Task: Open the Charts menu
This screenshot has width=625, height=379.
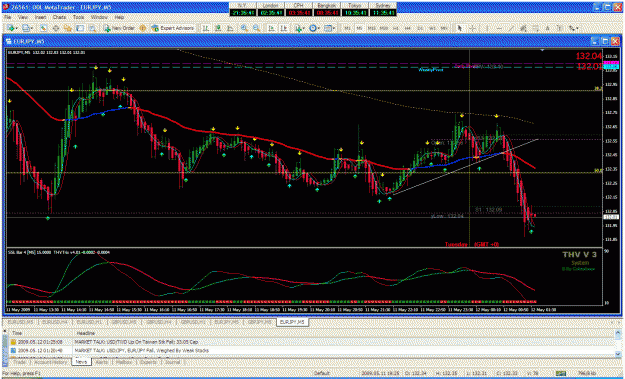Action: coord(59,18)
